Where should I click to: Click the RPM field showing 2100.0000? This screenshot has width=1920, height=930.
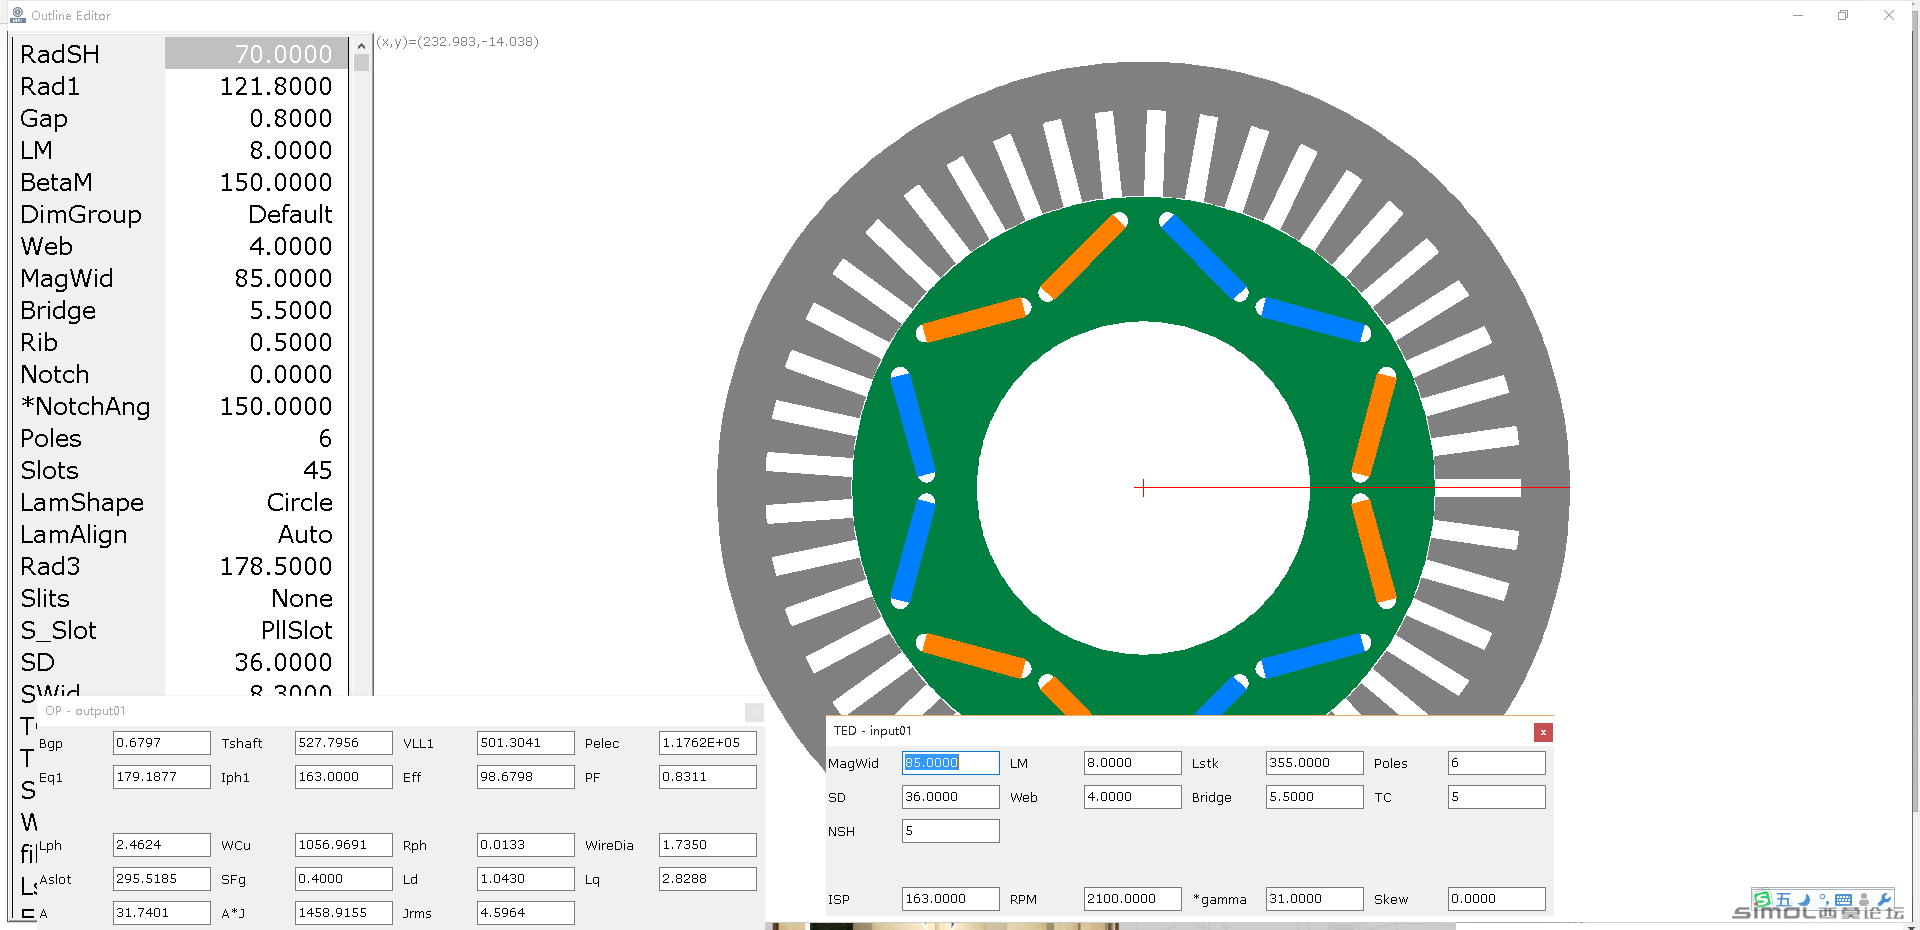1132,899
